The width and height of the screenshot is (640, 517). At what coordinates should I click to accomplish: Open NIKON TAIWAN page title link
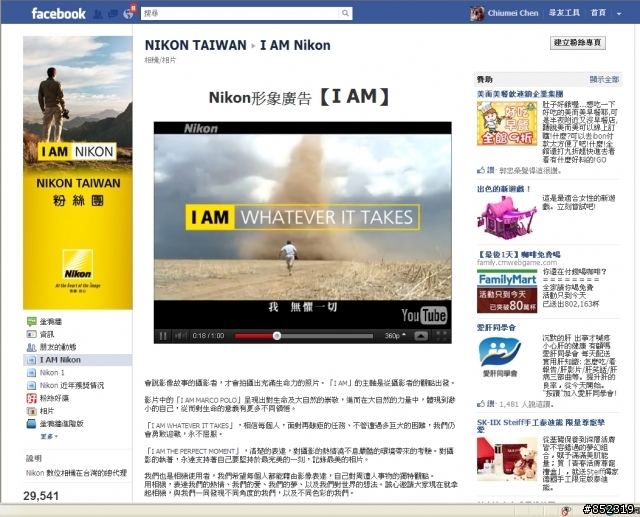click(196, 45)
